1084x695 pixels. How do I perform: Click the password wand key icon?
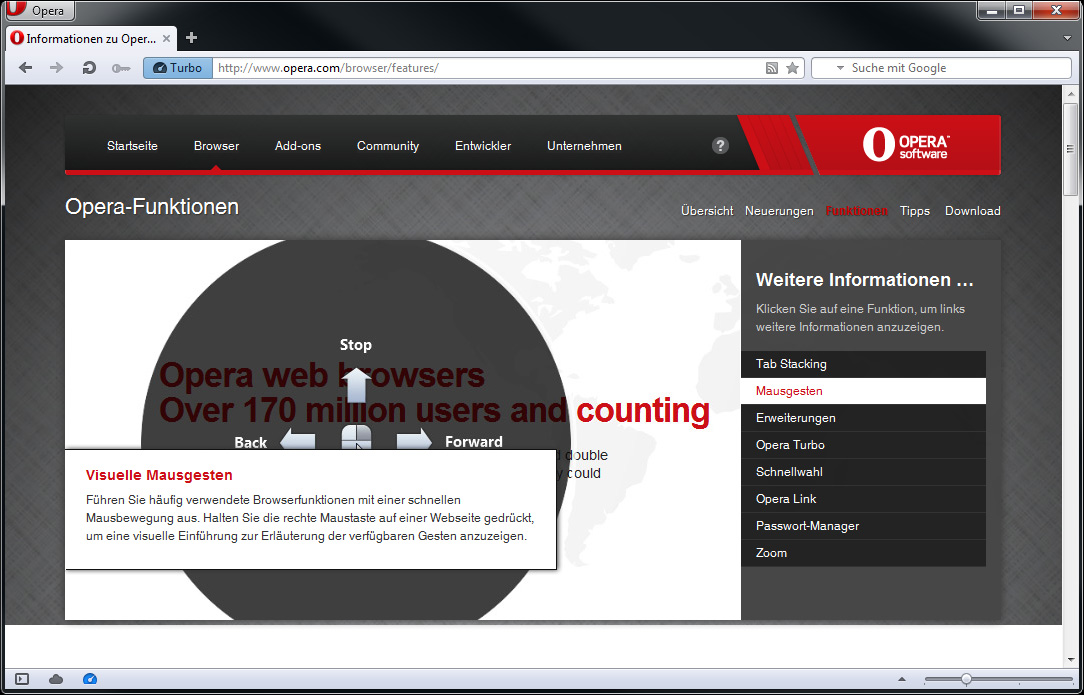click(x=120, y=68)
